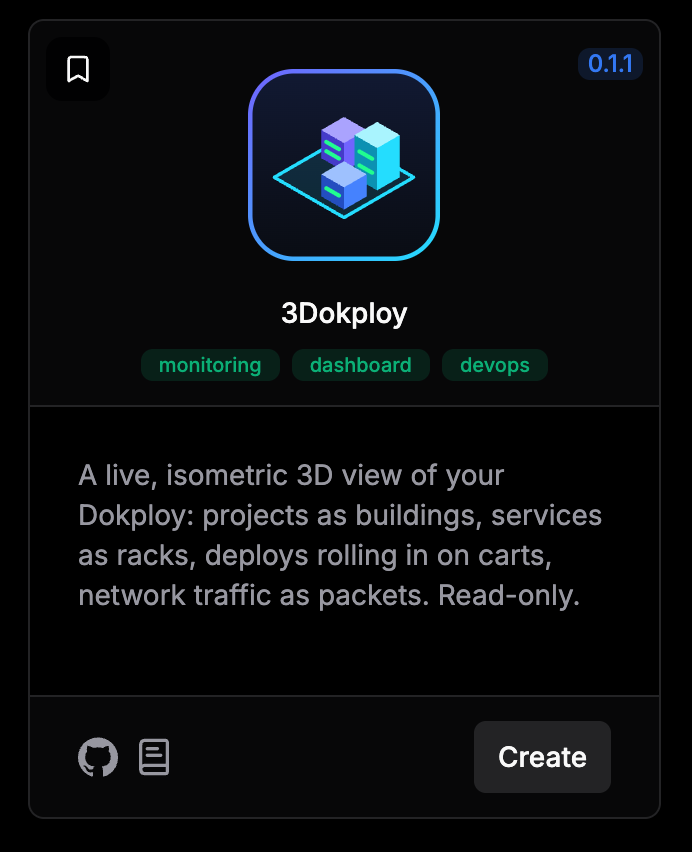Click the 0.1.1 version badge
692x852 pixels.
coord(611,64)
